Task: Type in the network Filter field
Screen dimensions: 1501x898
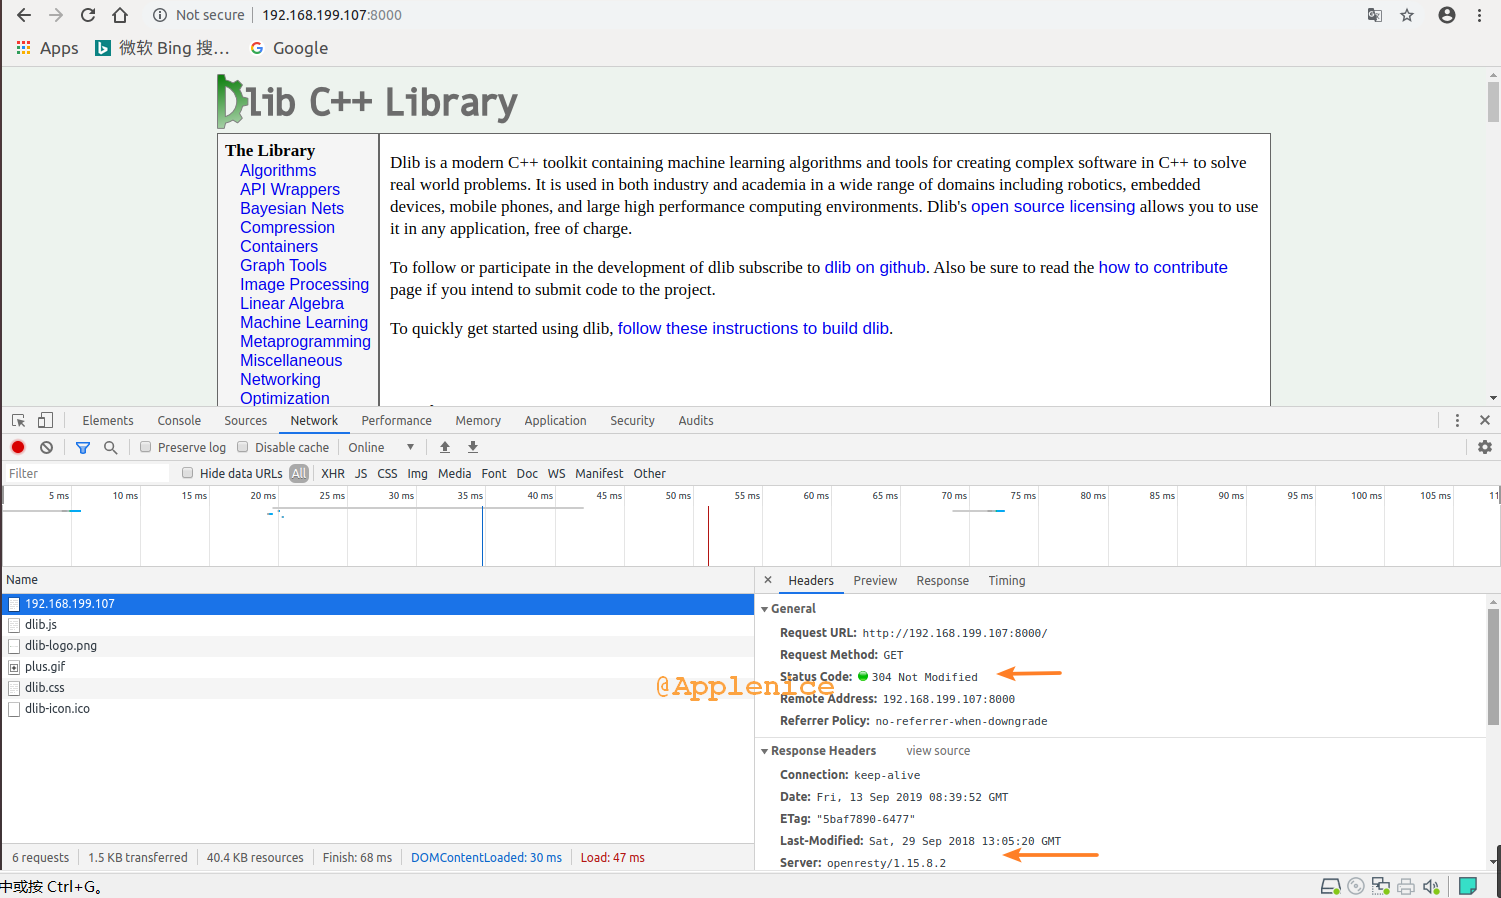Action: tap(85, 473)
